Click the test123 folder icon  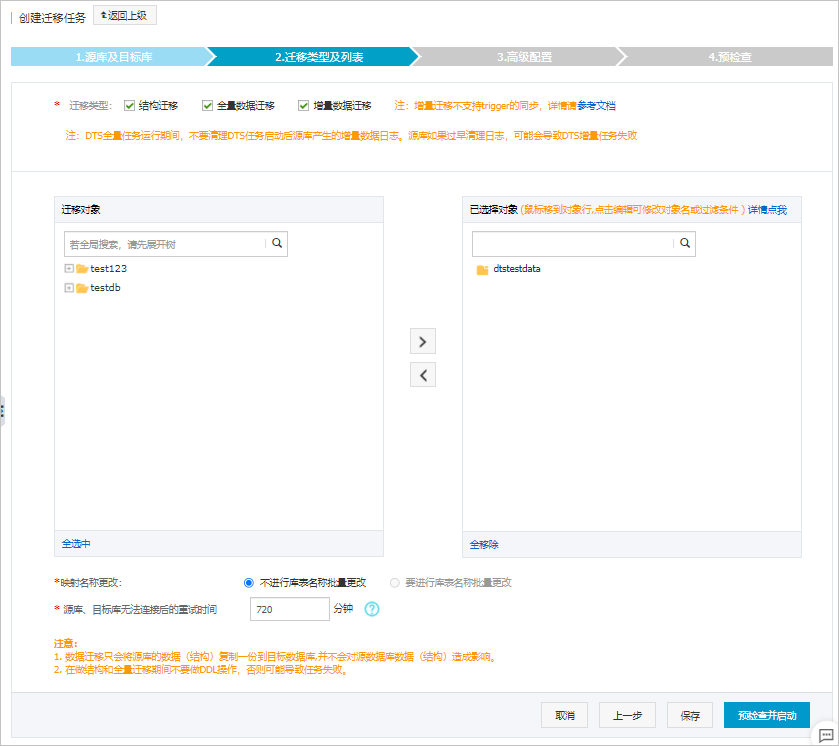80,268
